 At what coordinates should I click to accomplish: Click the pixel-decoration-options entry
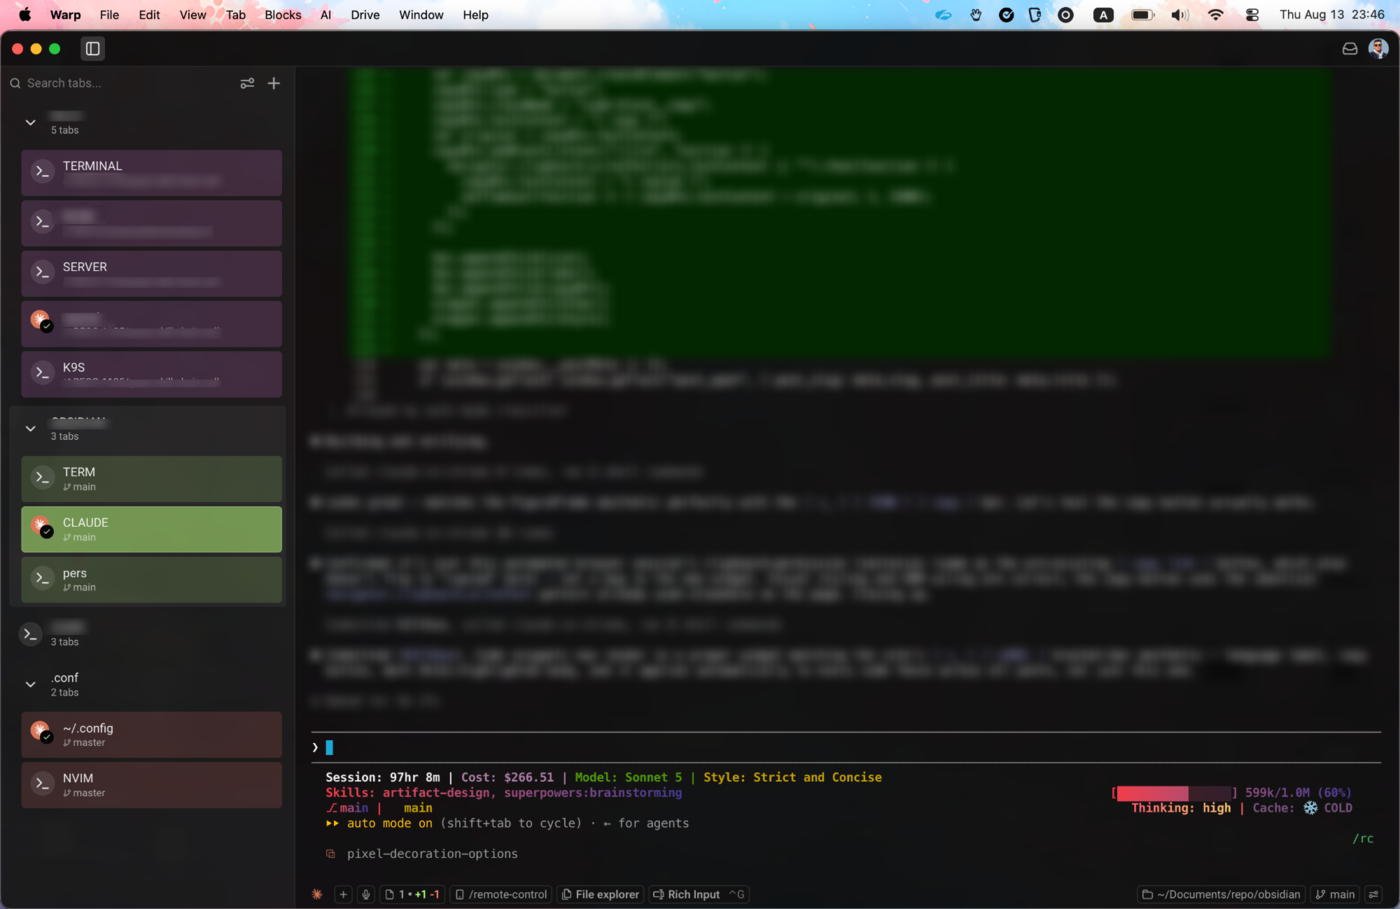pos(432,854)
